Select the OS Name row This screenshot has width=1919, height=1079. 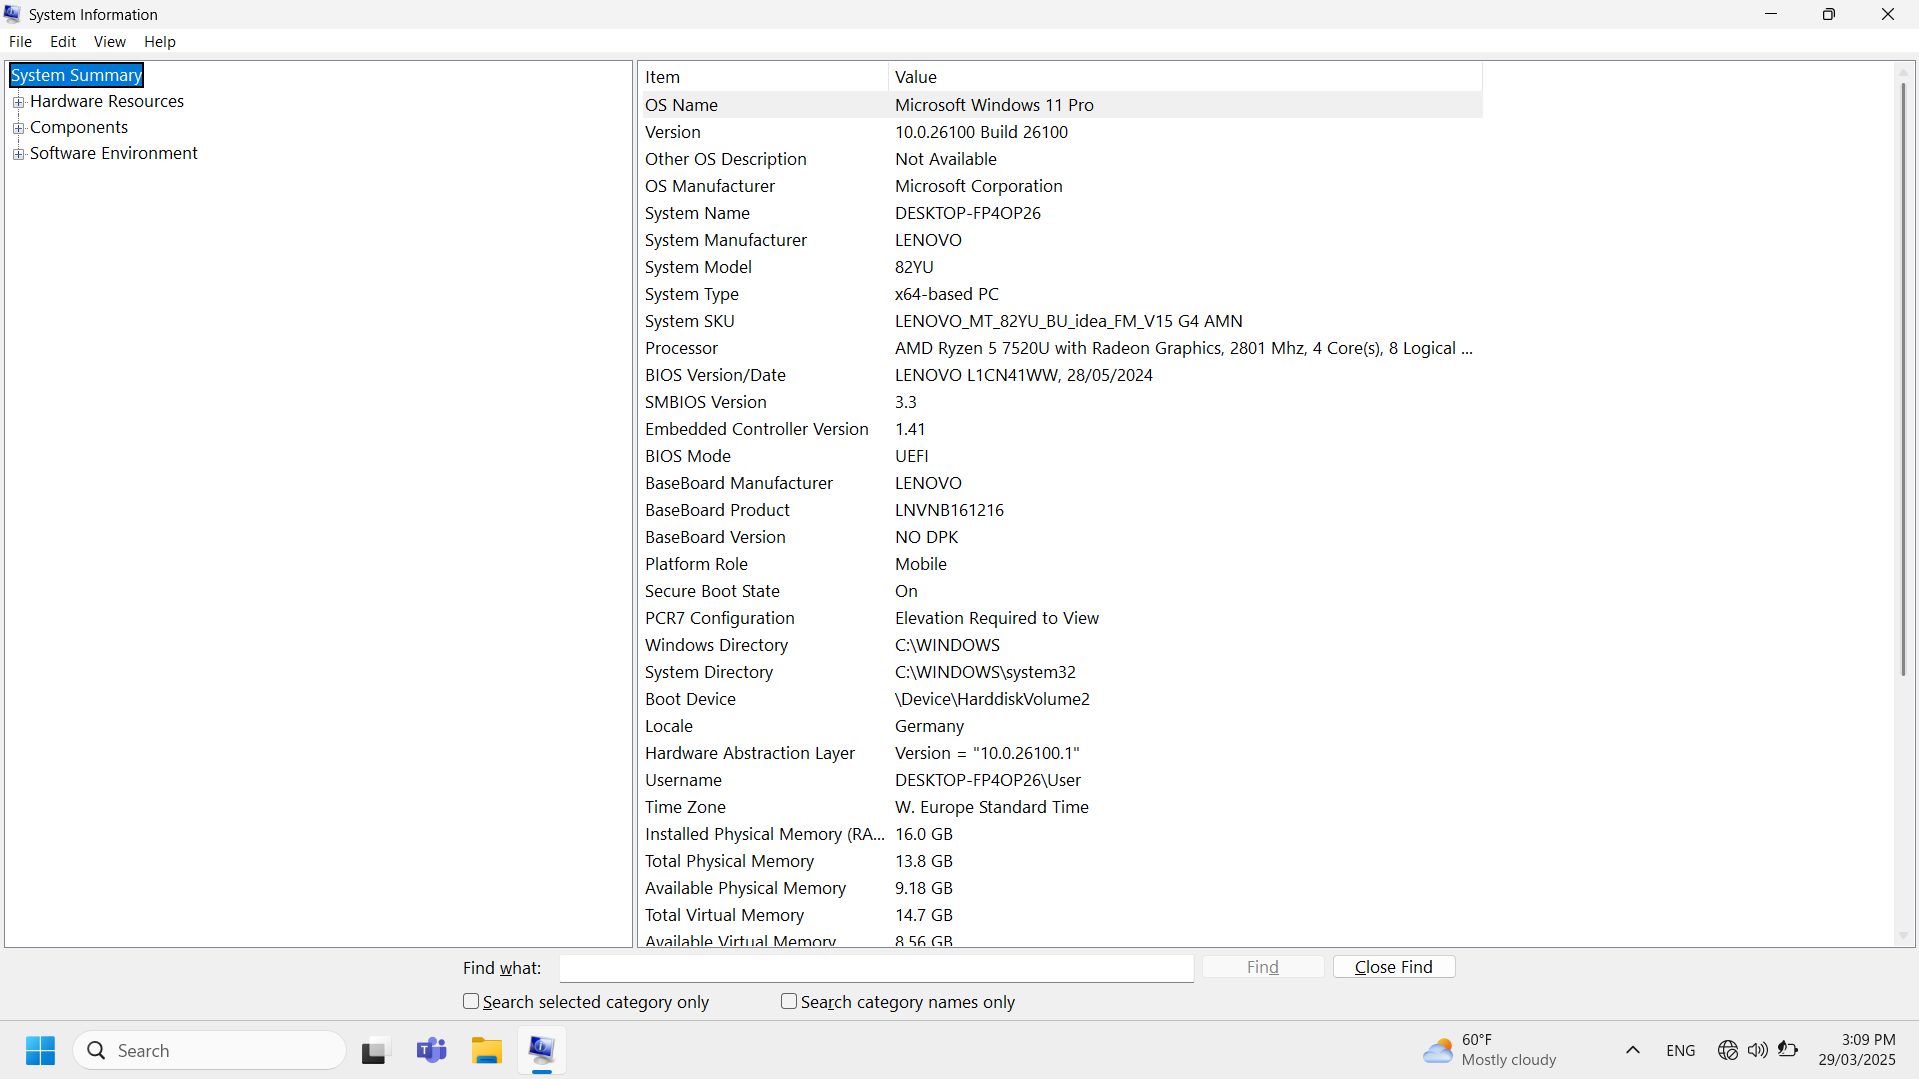pyautogui.click(x=1061, y=105)
